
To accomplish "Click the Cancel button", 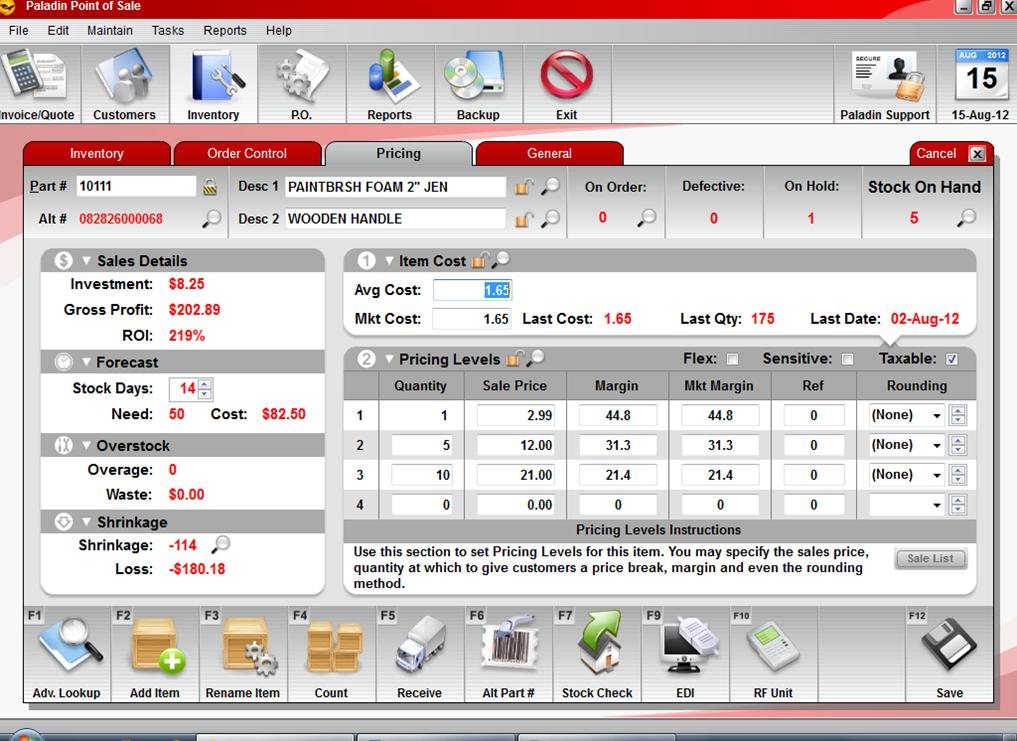I will pos(949,153).
